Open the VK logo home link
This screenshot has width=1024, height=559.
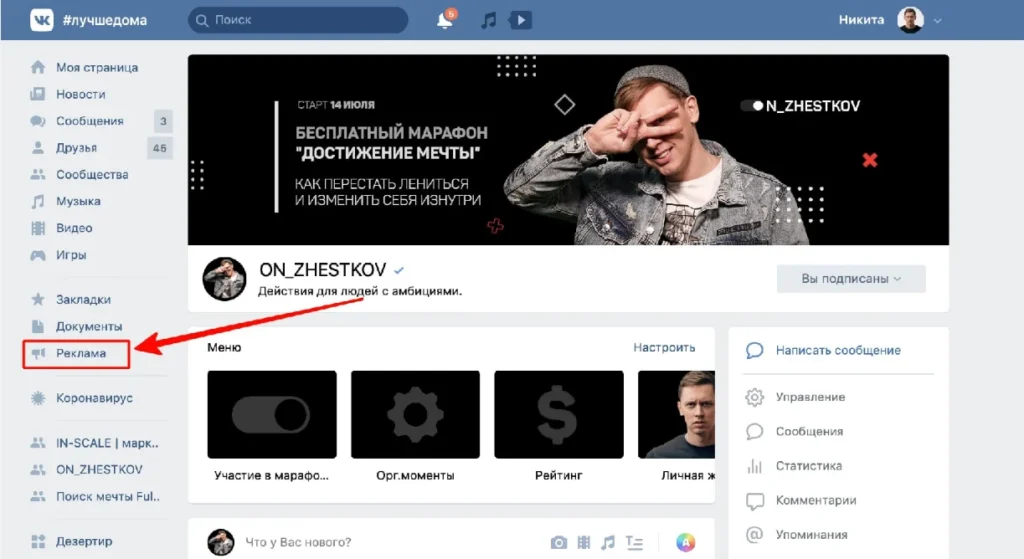[x=42, y=20]
